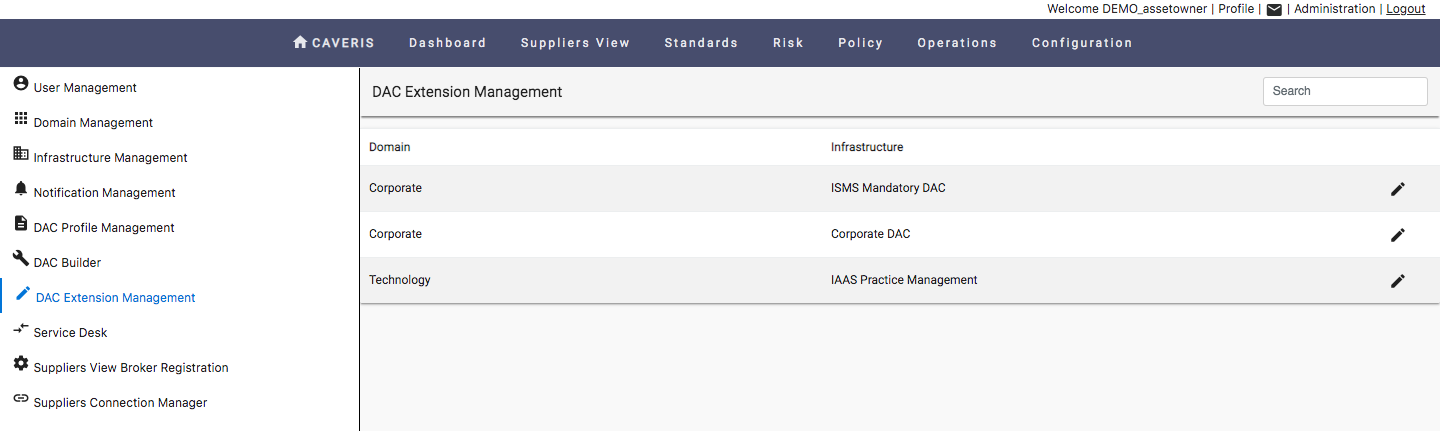Image resolution: width=1440 pixels, height=431 pixels.
Task: Select Suppliers Connection Manager
Action: tap(120, 403)
